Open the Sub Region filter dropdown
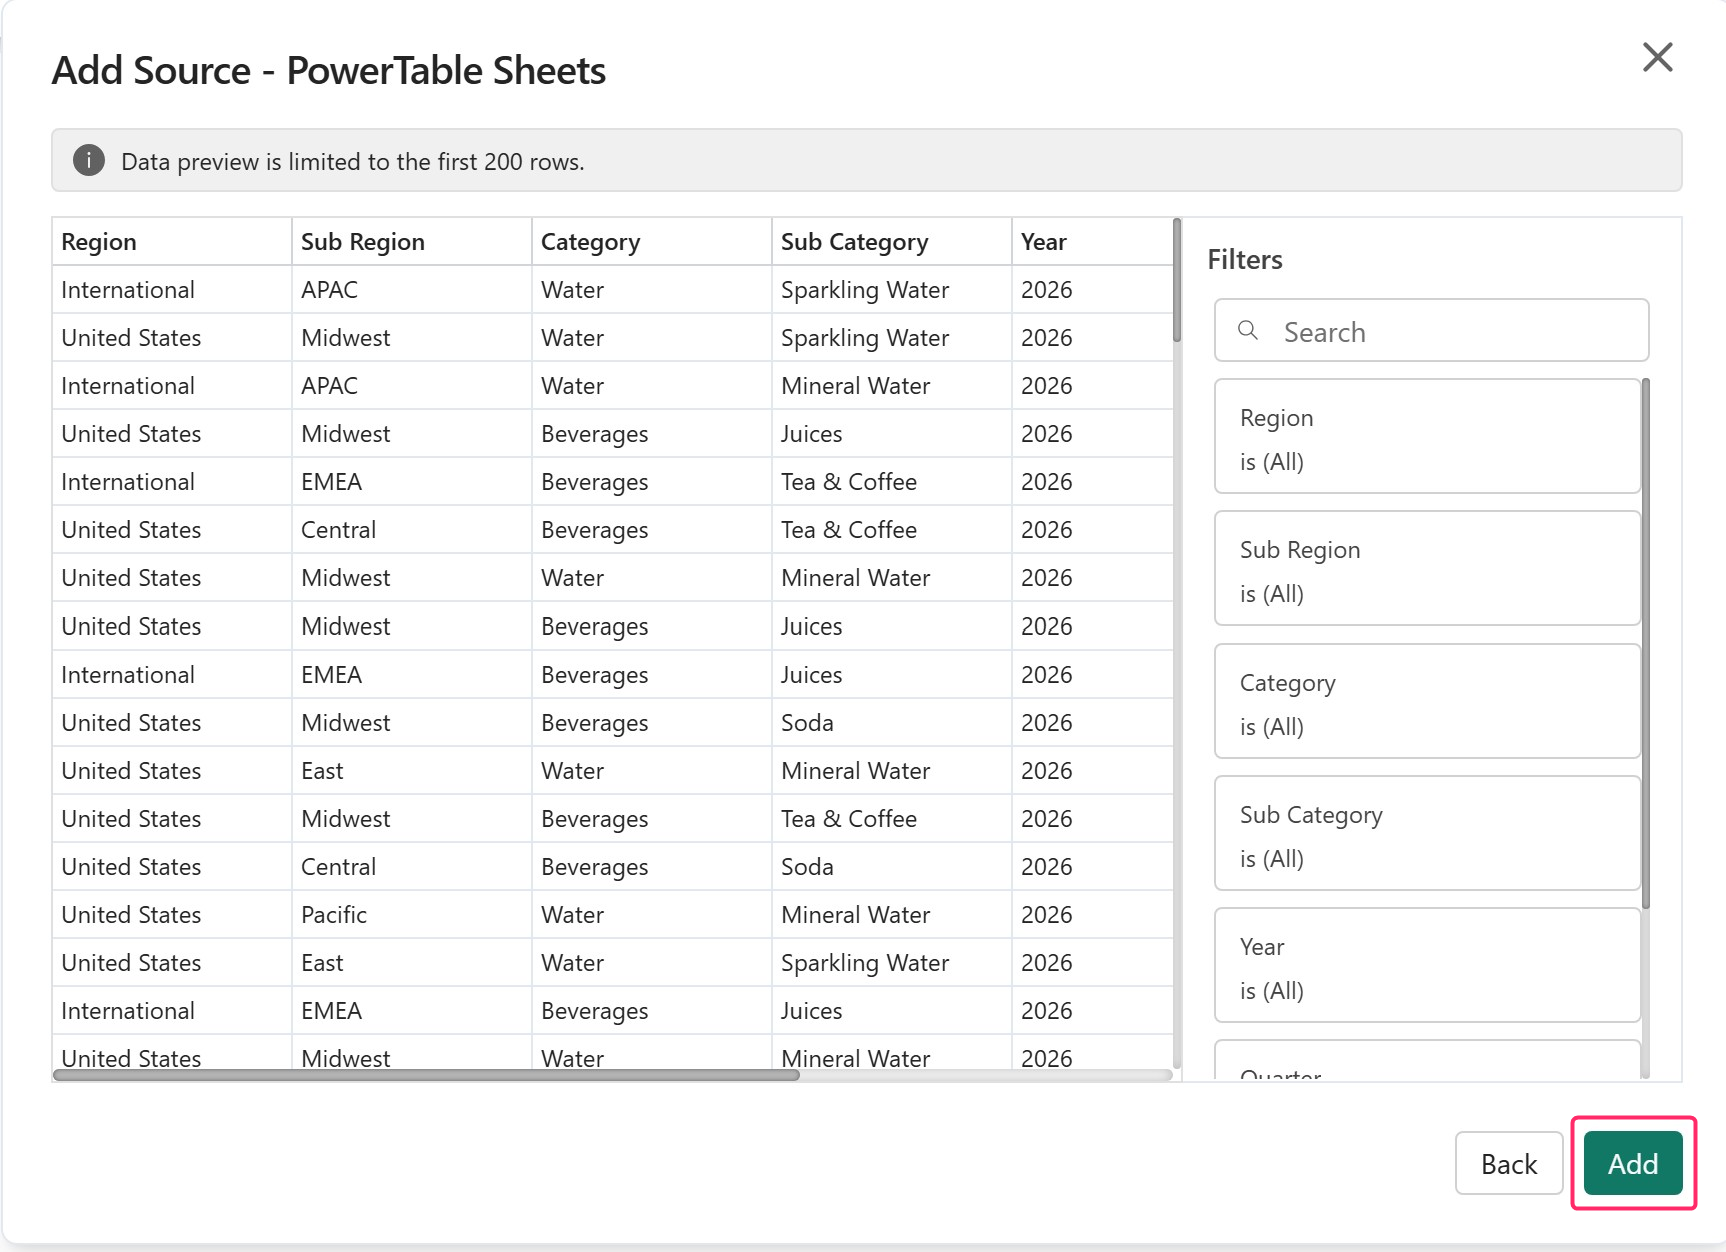The width and height of the screenshot is (1726, 1252). [x=1426, y=569]
